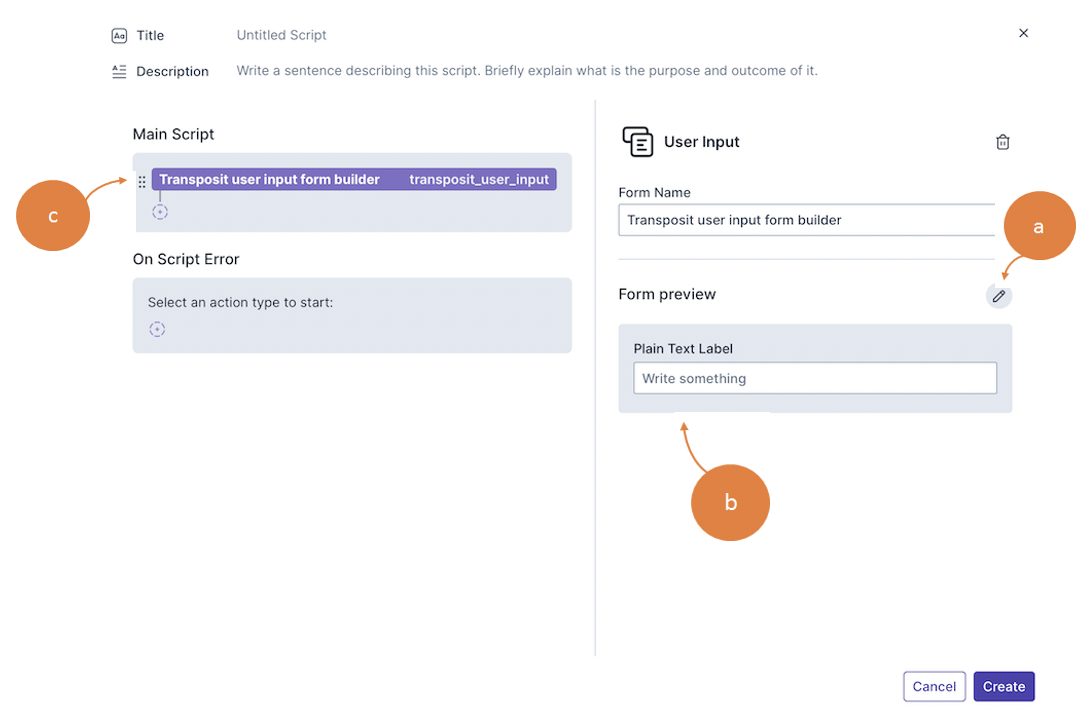Click the six-dot drag handle on the script step
1092x726 pixels.
(x=142, y=181)
